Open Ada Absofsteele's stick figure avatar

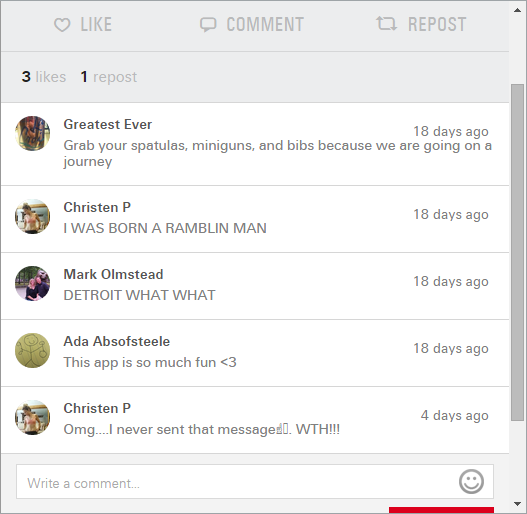point(33,350)
